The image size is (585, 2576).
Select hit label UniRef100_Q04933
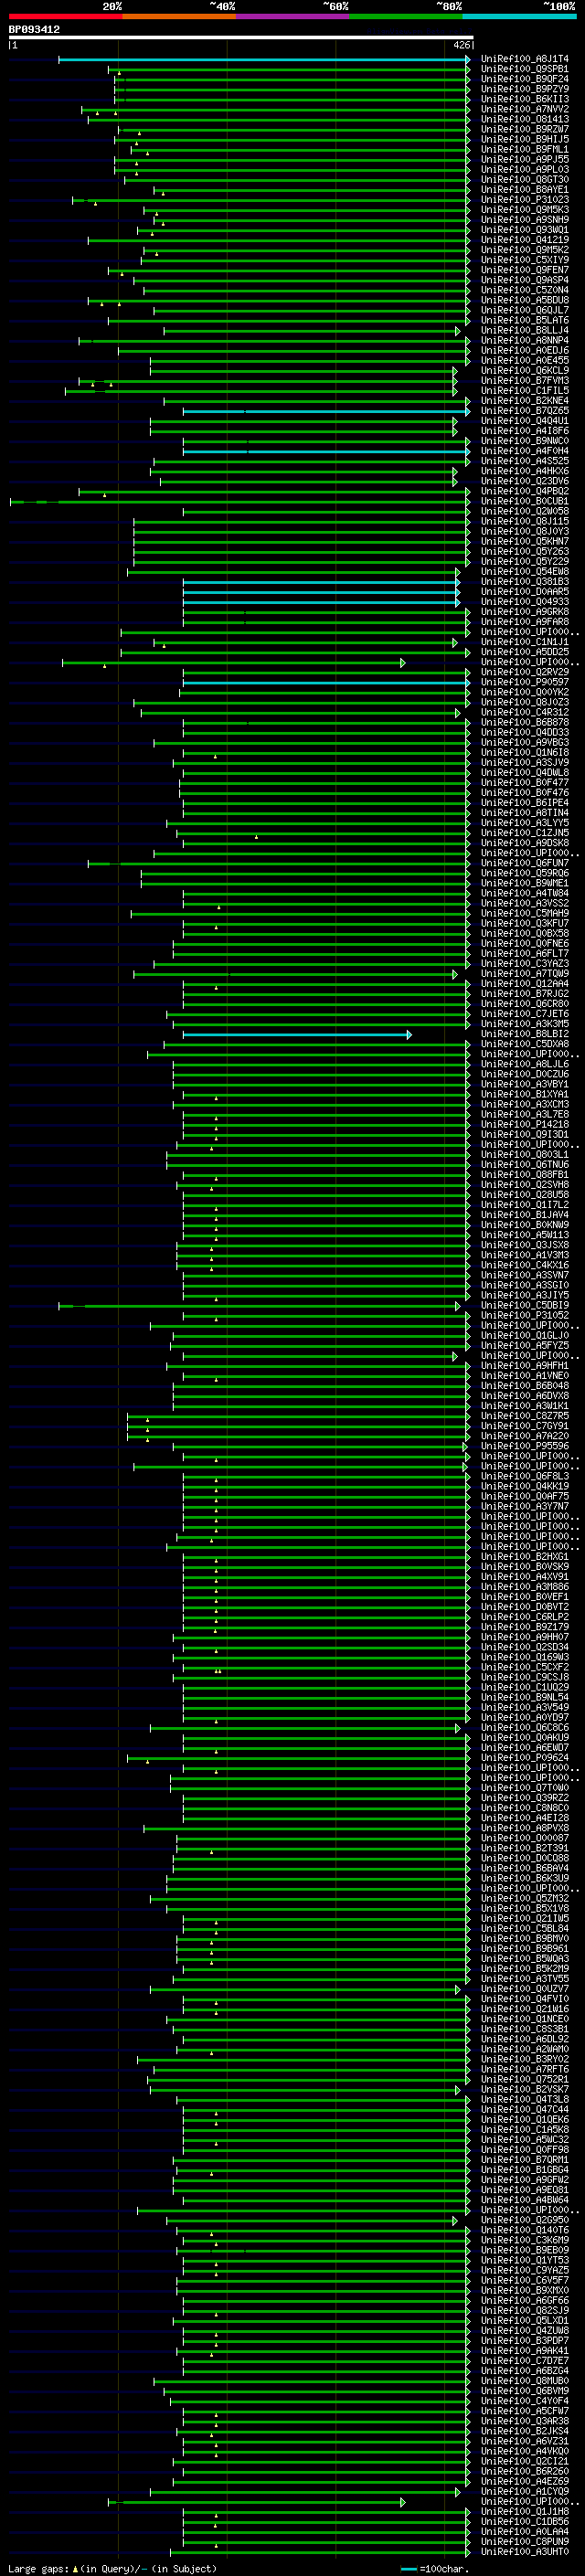[x=524, y=602]
